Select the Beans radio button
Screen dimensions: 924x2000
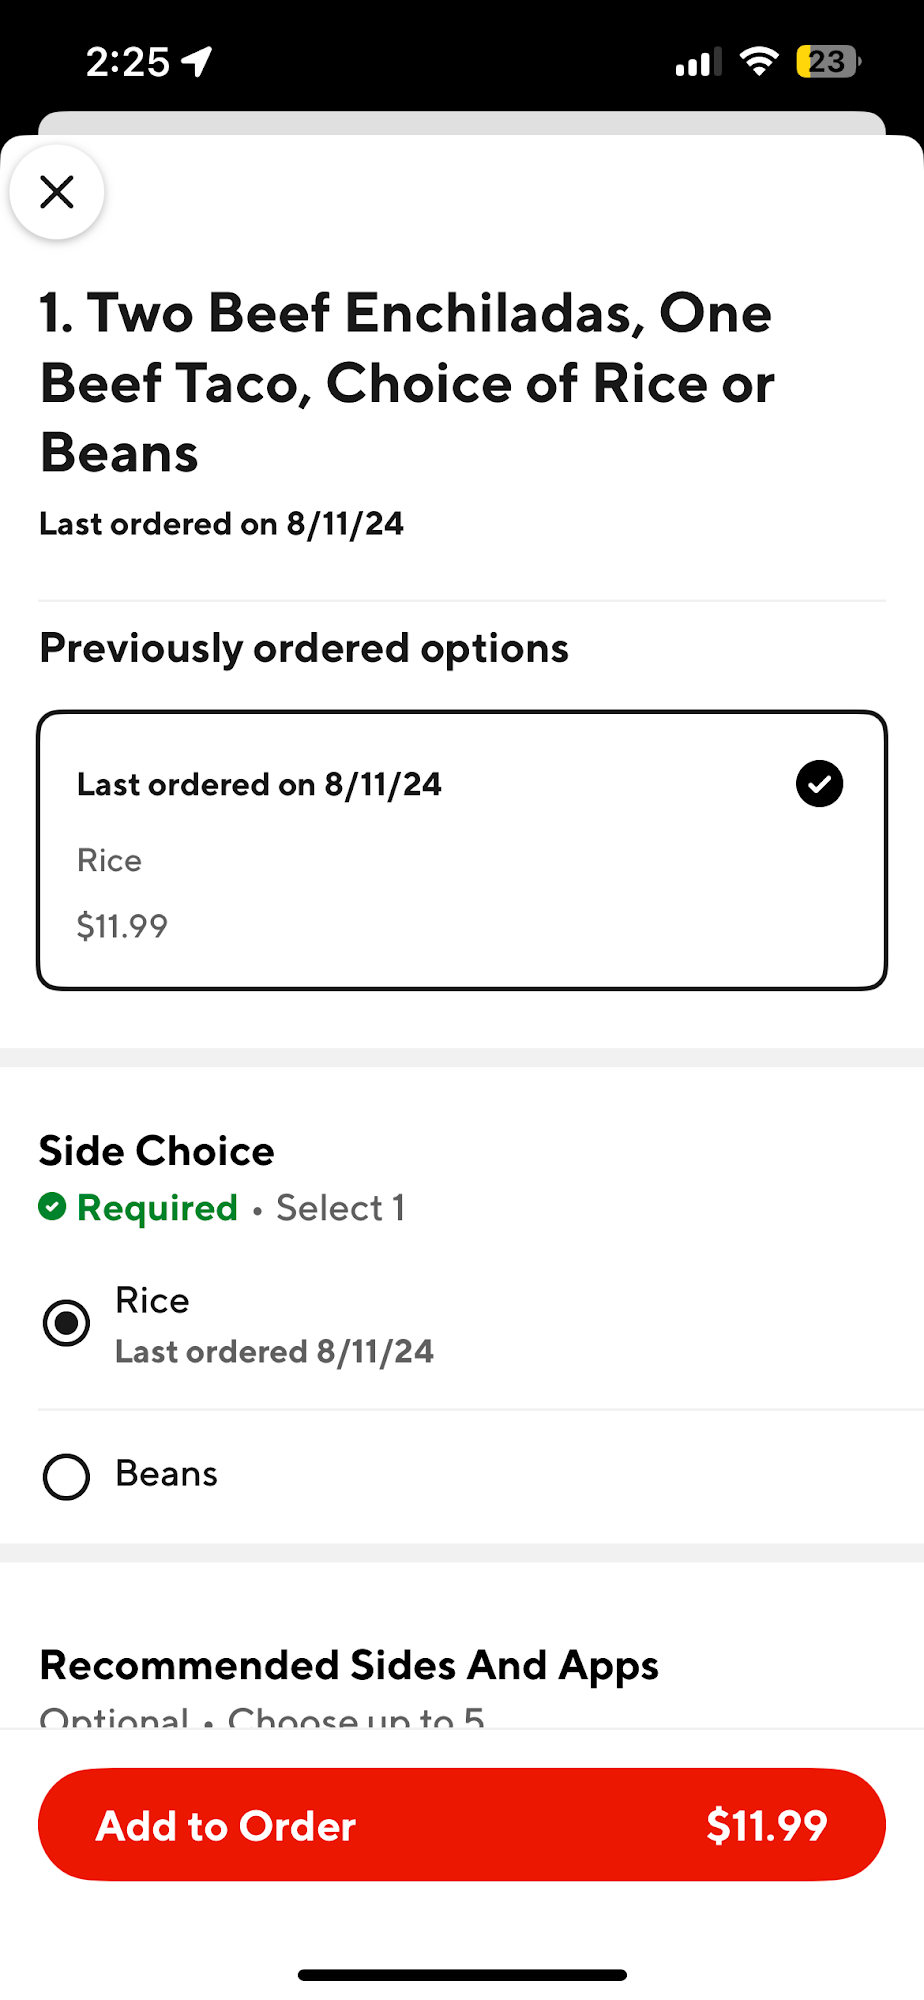coord(67,1476)
